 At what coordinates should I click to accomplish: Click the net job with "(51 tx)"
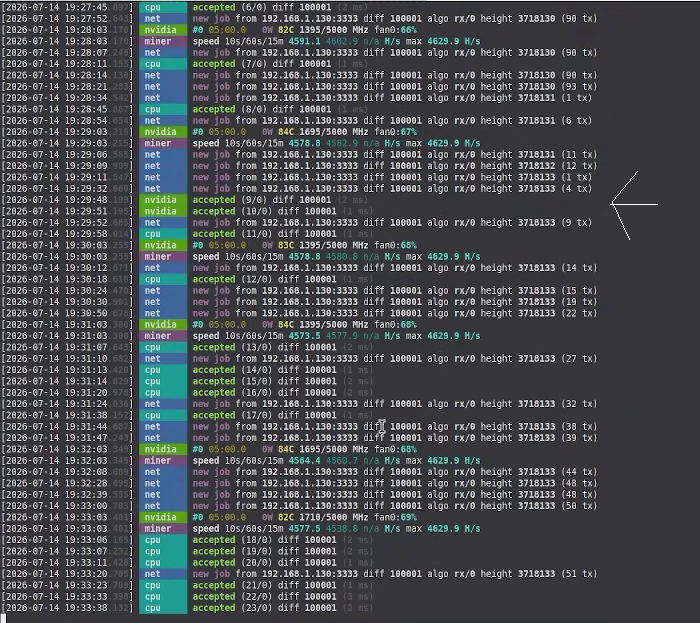pos(395,574)
